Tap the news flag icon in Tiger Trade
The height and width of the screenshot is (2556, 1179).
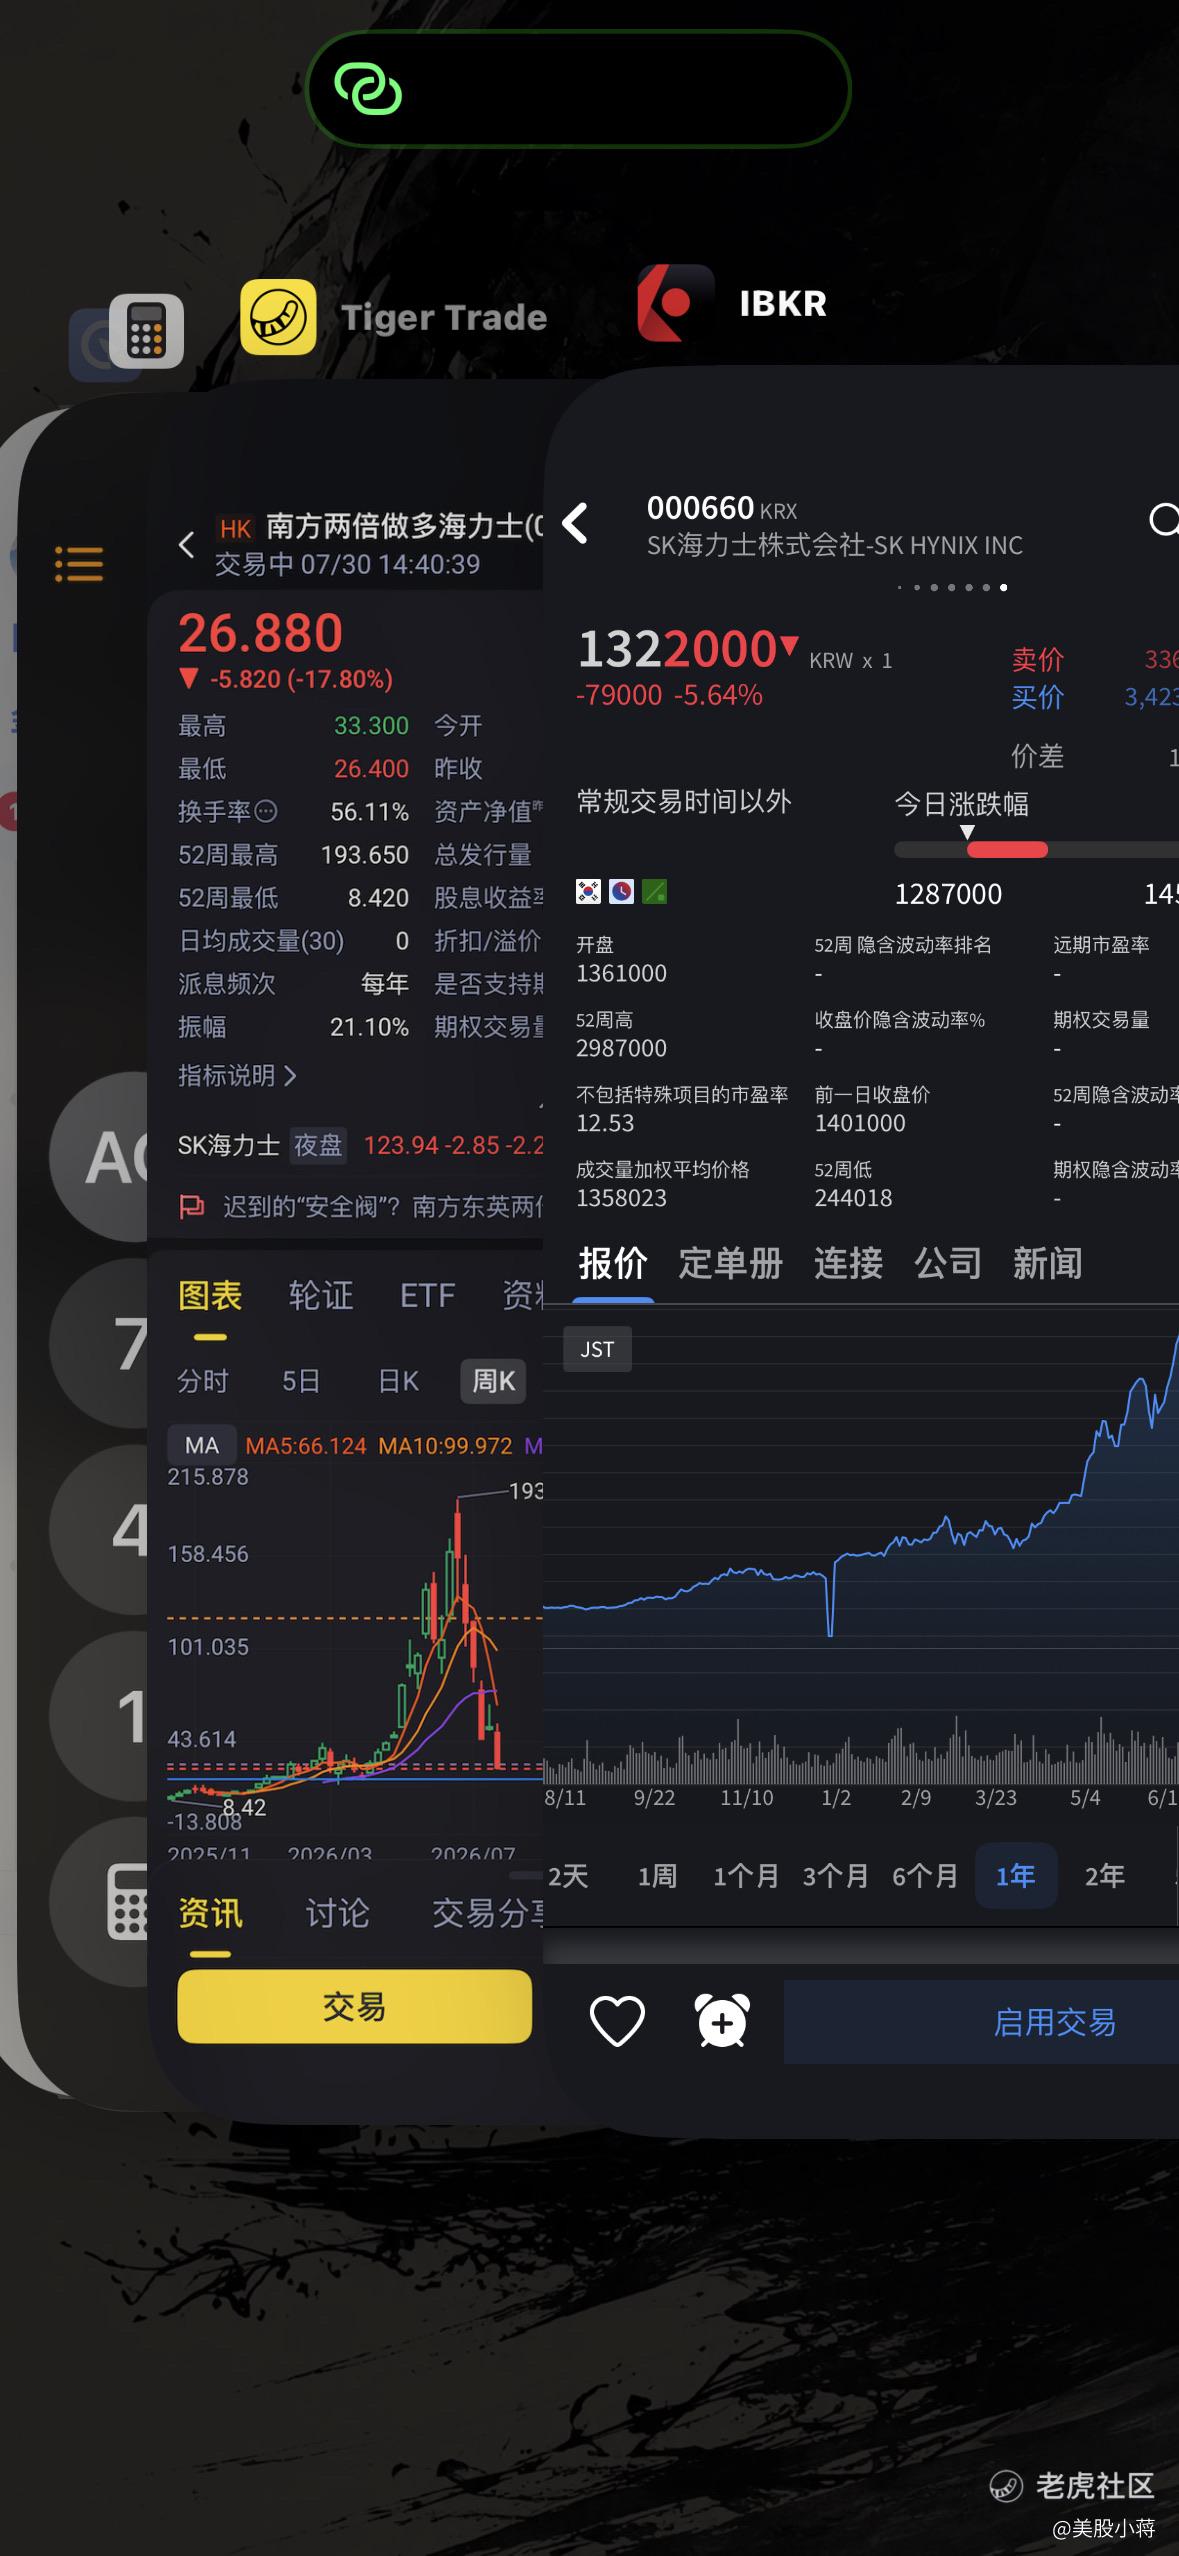pyautogui.click(x=191, y=1207)
